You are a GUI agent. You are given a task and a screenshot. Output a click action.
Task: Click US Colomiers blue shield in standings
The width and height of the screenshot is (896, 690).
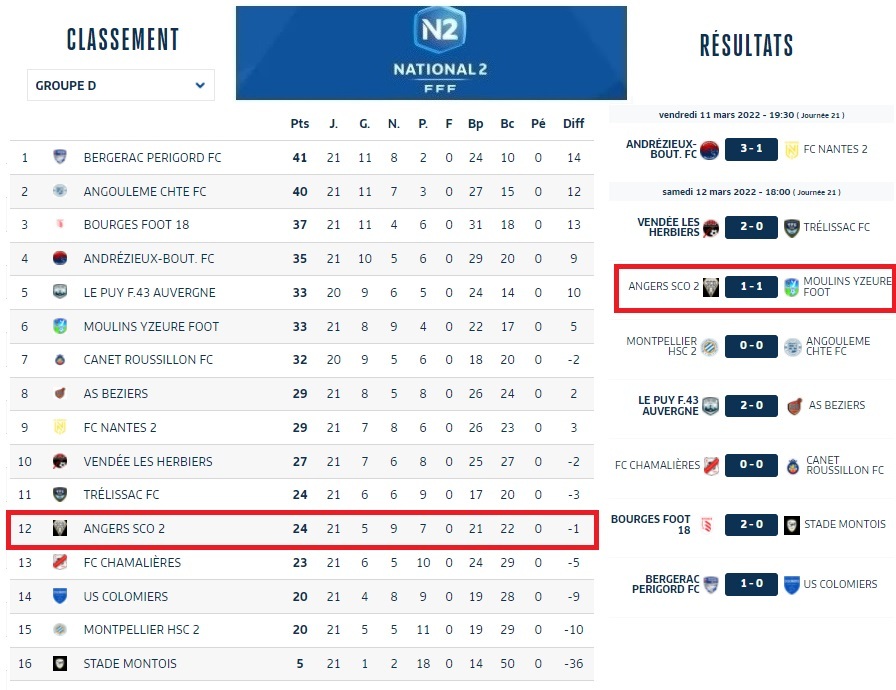coord(60,596)
